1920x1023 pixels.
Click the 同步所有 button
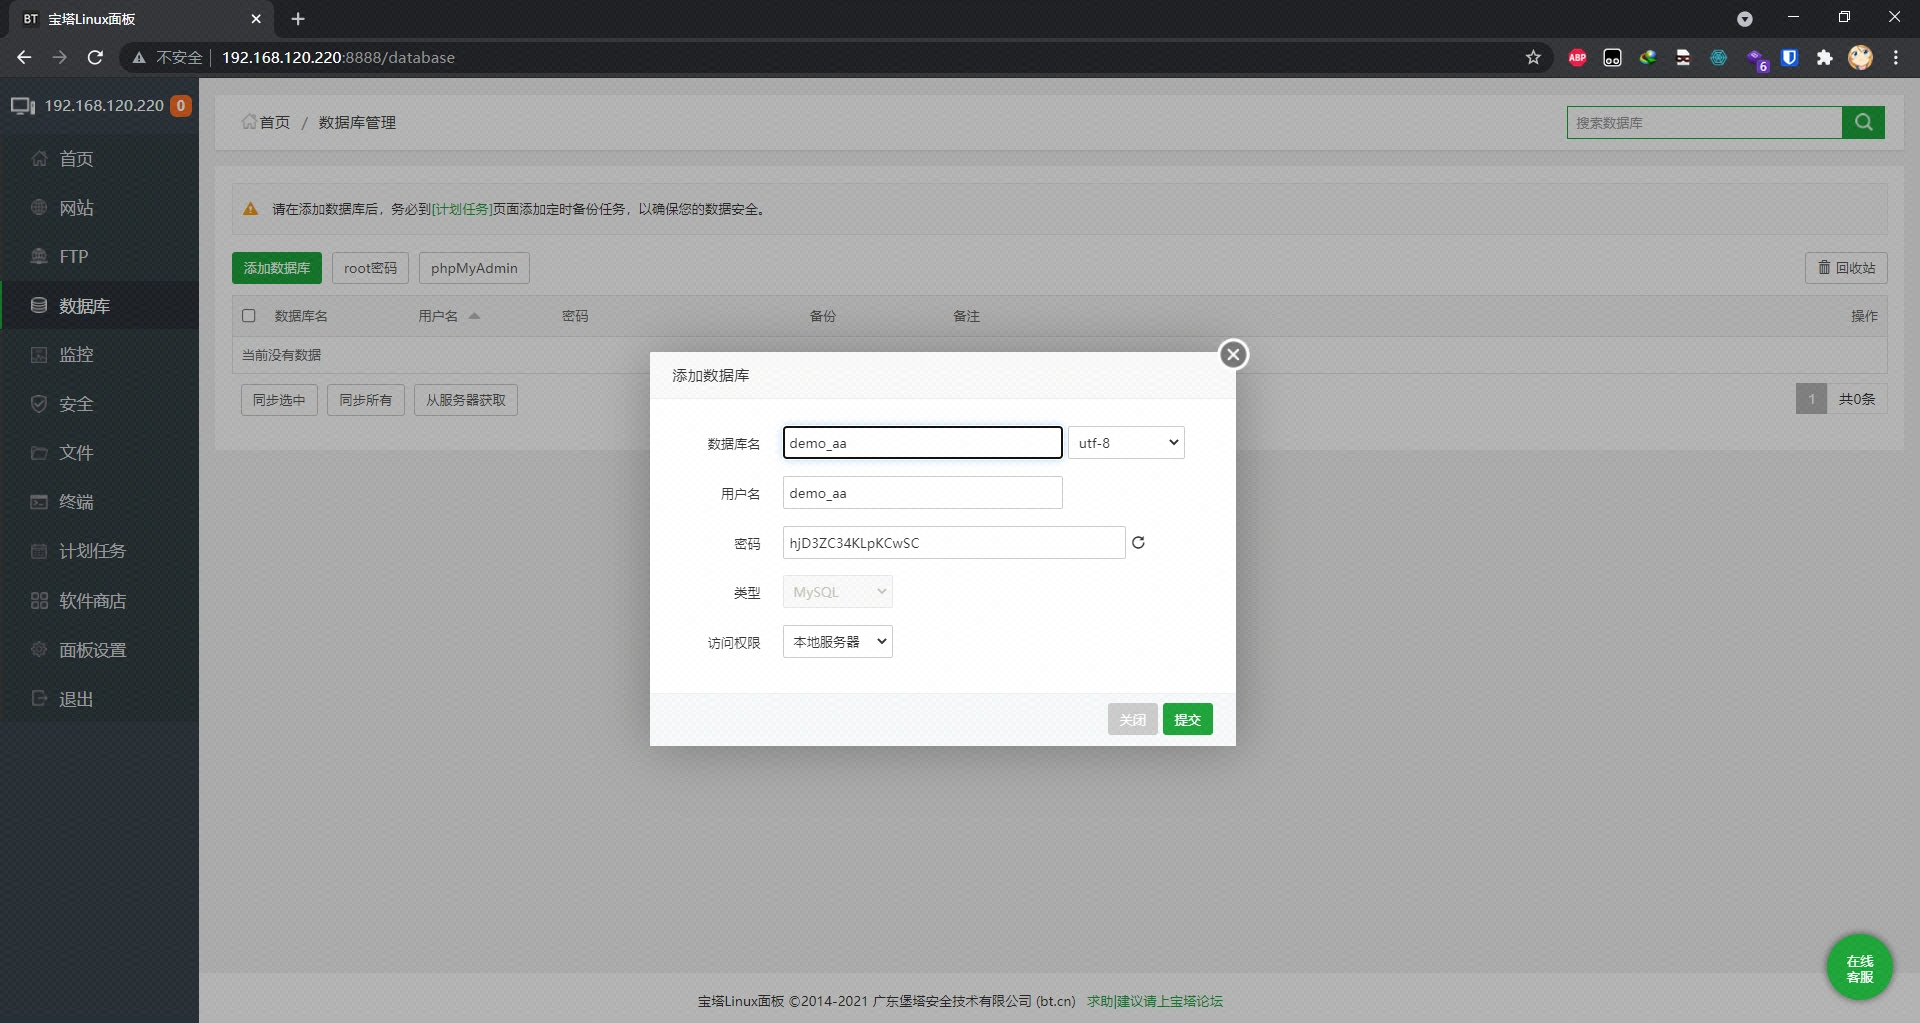click(366, 400)
